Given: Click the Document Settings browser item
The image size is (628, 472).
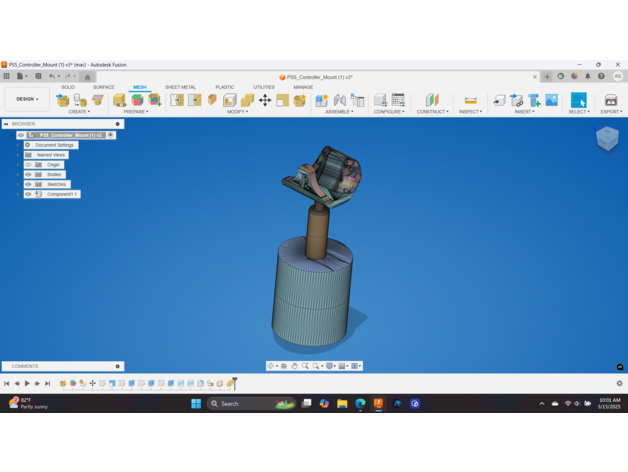Looking at the screenshot, I should pyautogui.click(x=54, y=145).
